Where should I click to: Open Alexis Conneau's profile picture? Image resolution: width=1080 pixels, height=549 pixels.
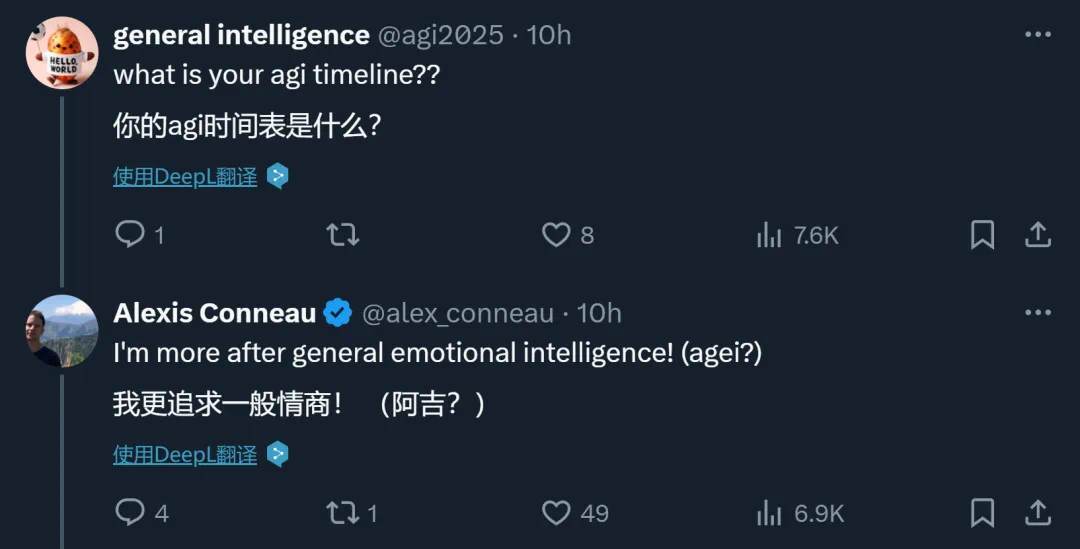pyautogui.click(x=62, y=331)
